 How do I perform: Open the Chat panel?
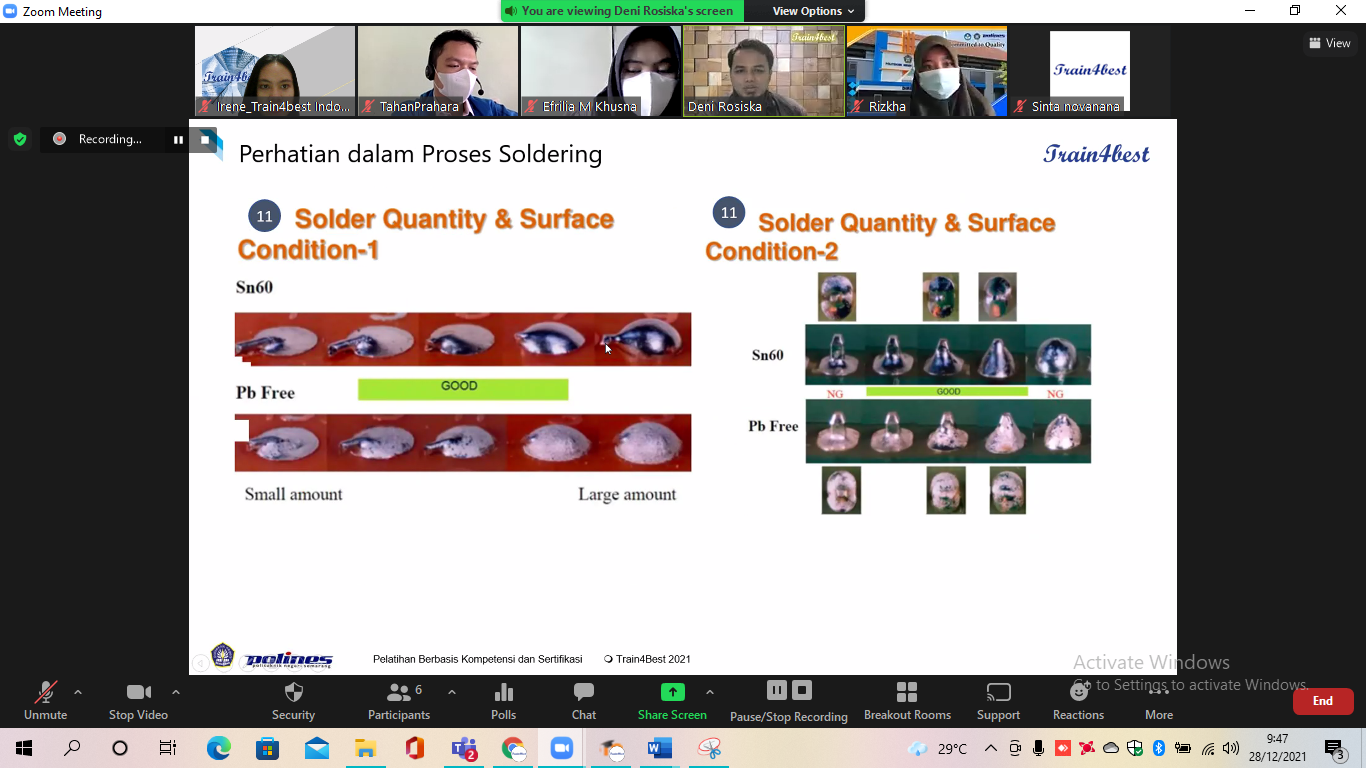coord(584,693)
